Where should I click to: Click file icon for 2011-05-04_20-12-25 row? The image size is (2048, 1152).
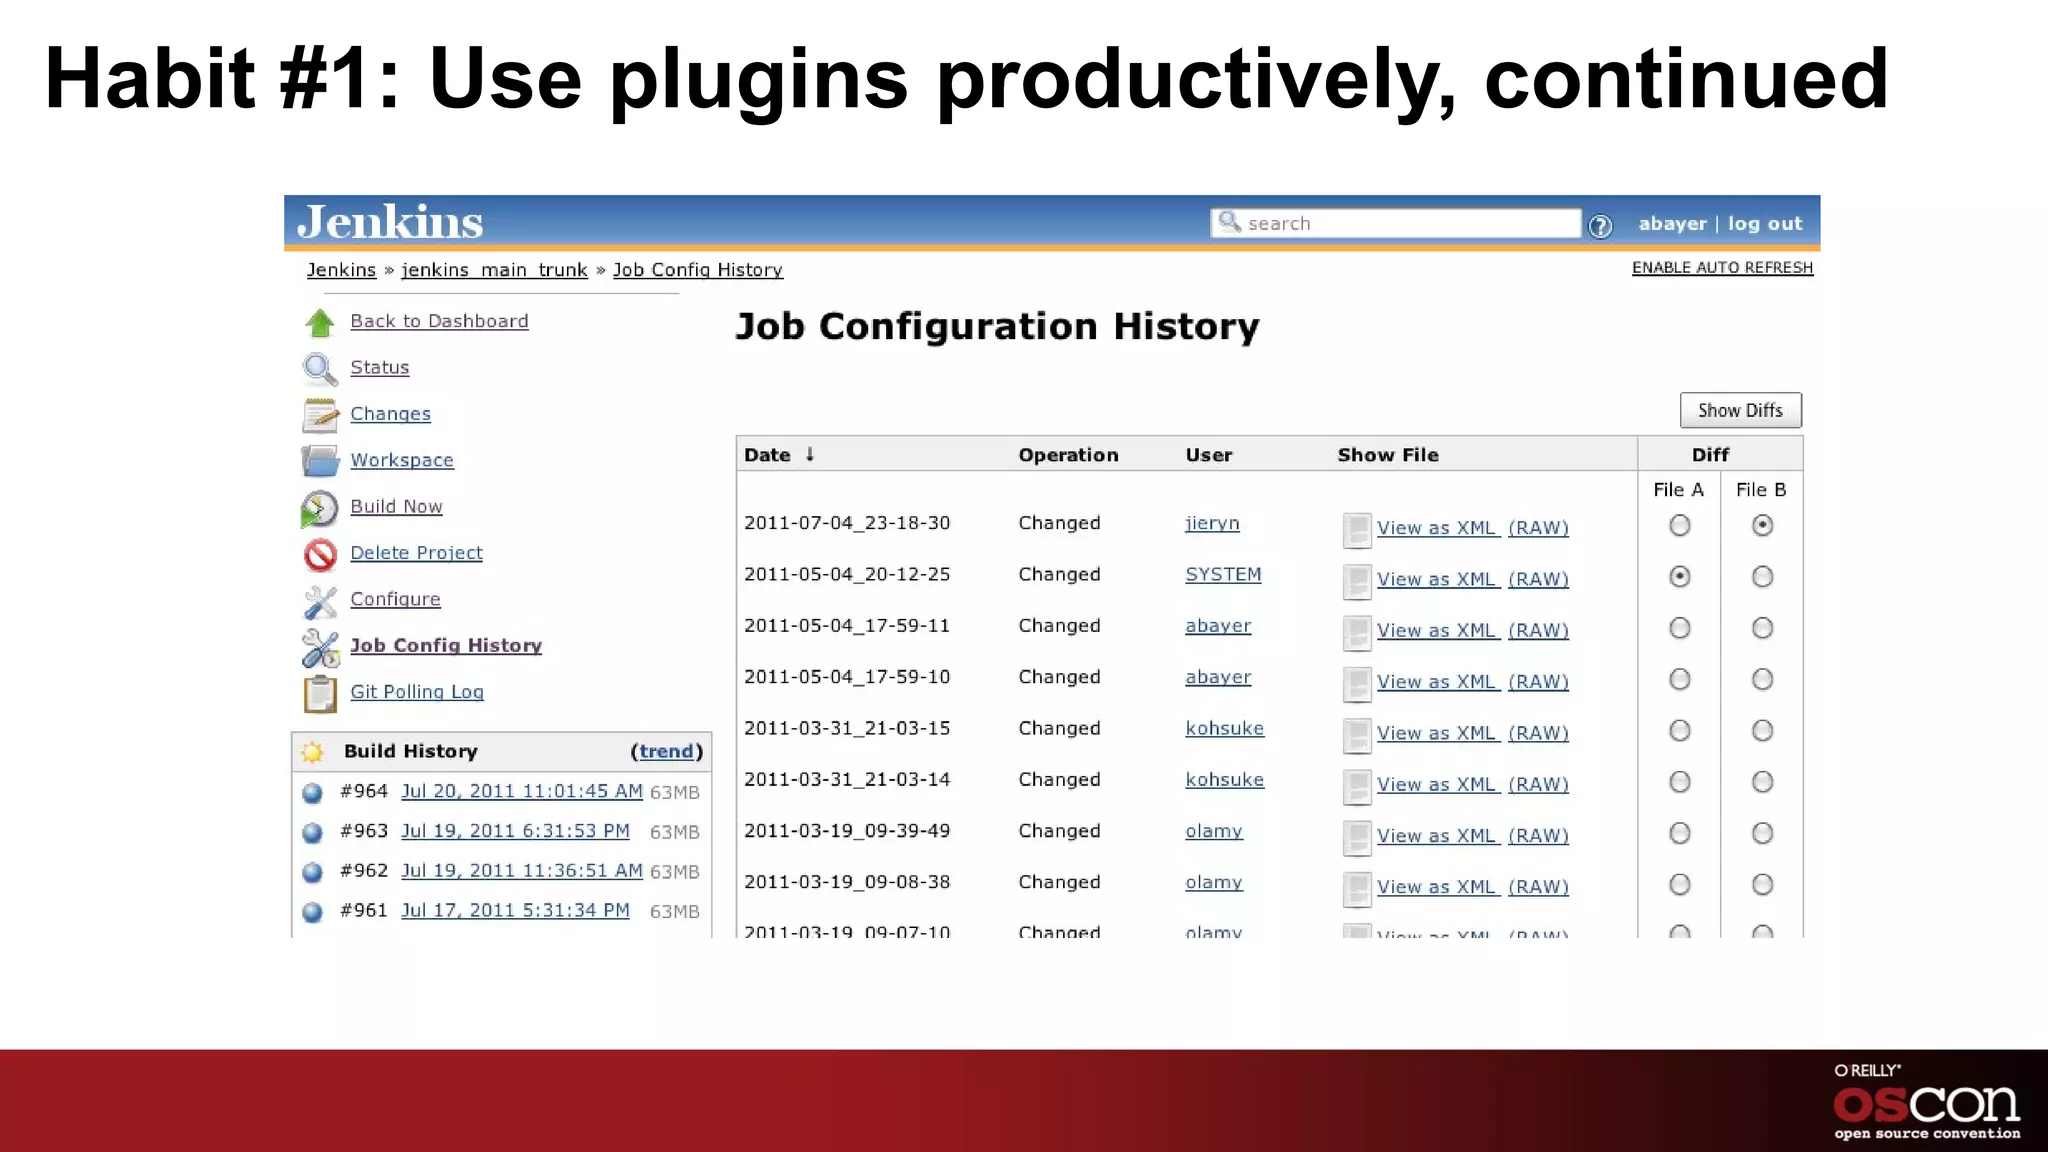[x=1357, y=581]
